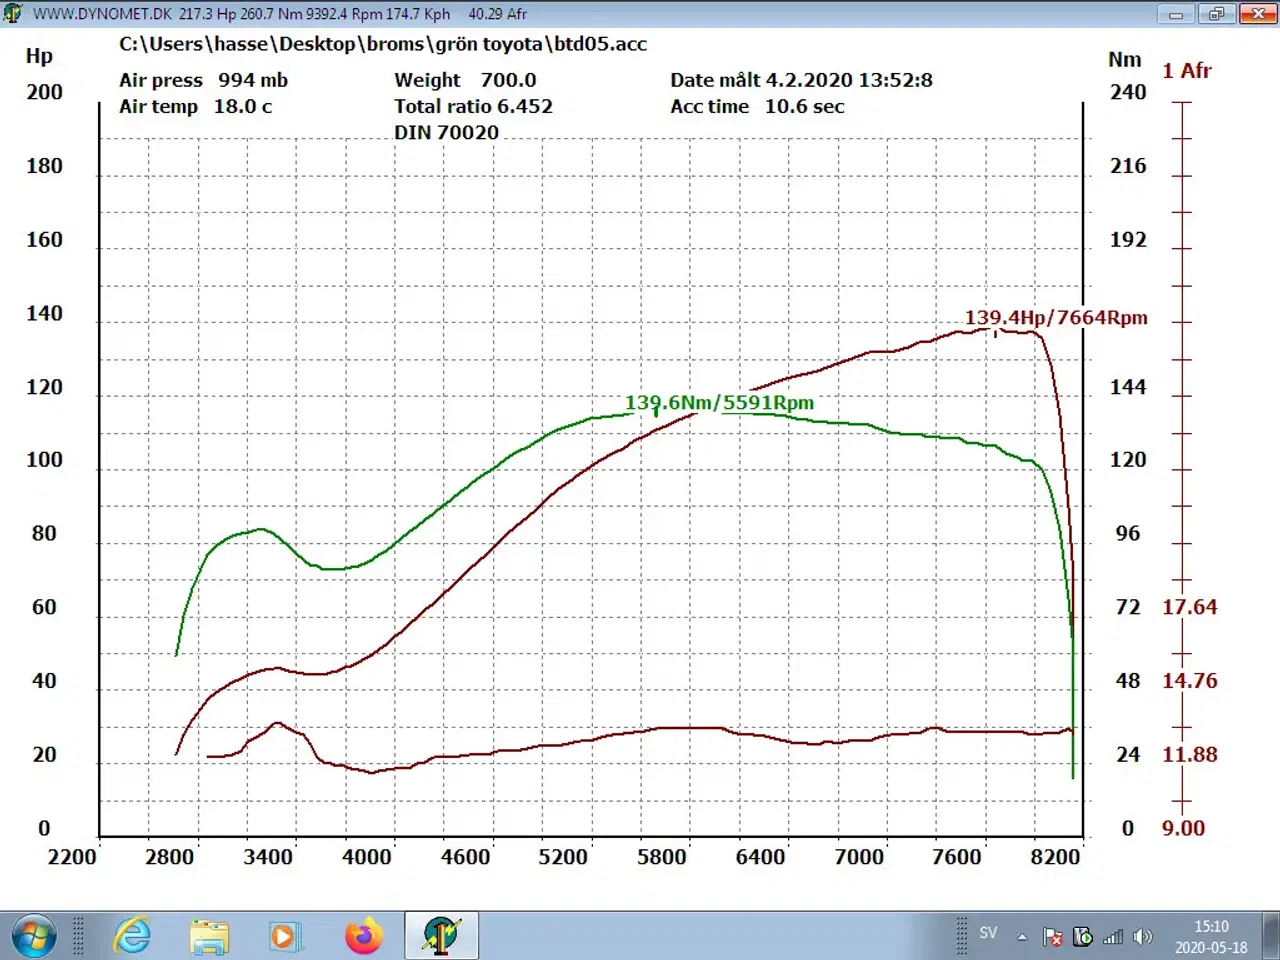1280x960 pixels.
Task: Click the Show Desktop strip
Action: tap(1272, 936)
